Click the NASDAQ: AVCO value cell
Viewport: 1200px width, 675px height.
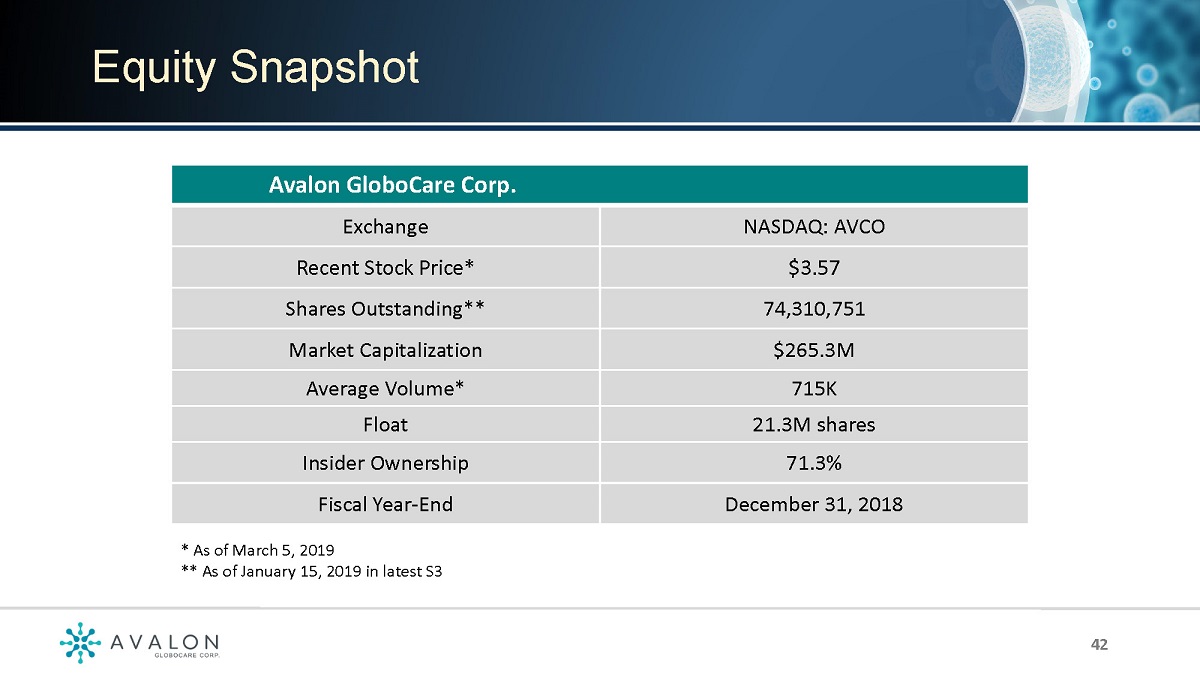click(813, 227)
